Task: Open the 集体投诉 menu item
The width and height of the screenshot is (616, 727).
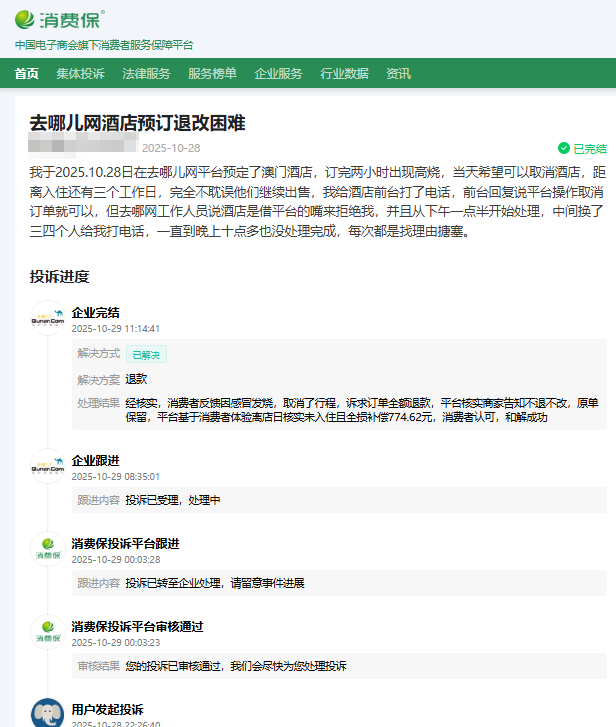Action: tap(80, 74)
